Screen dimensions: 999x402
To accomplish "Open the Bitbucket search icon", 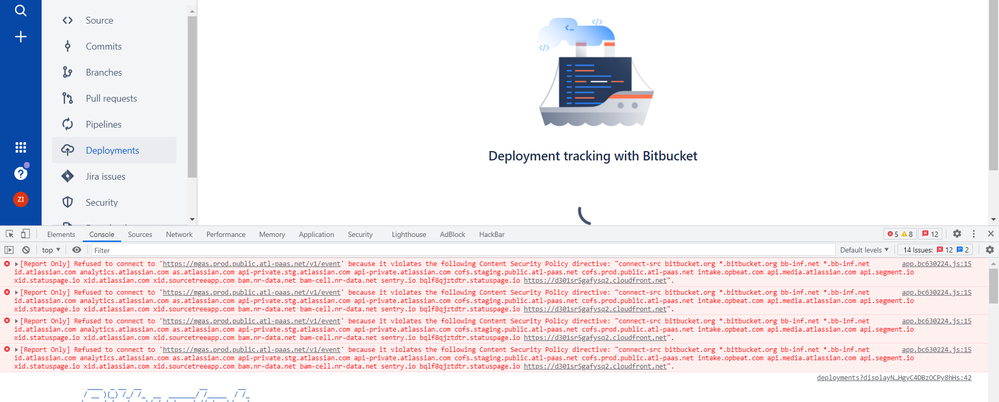I will point(20,10).
